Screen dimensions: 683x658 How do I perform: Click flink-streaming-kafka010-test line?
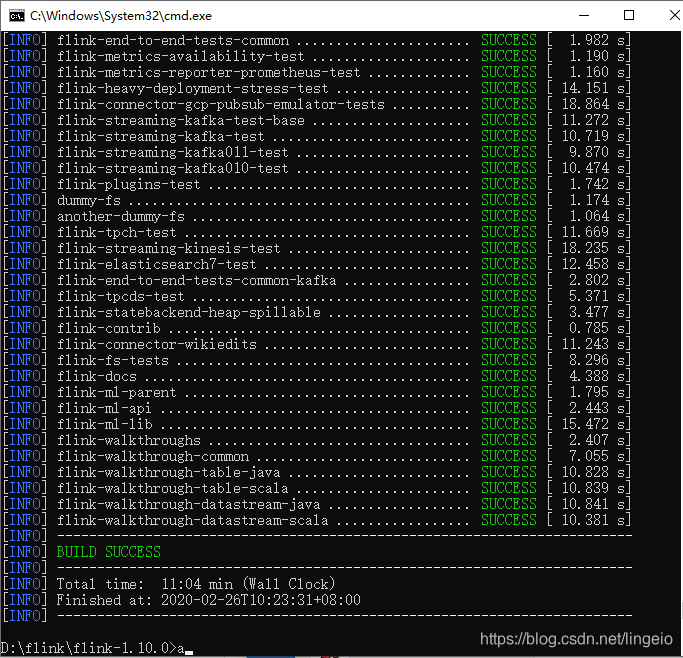tap(317, 169)
